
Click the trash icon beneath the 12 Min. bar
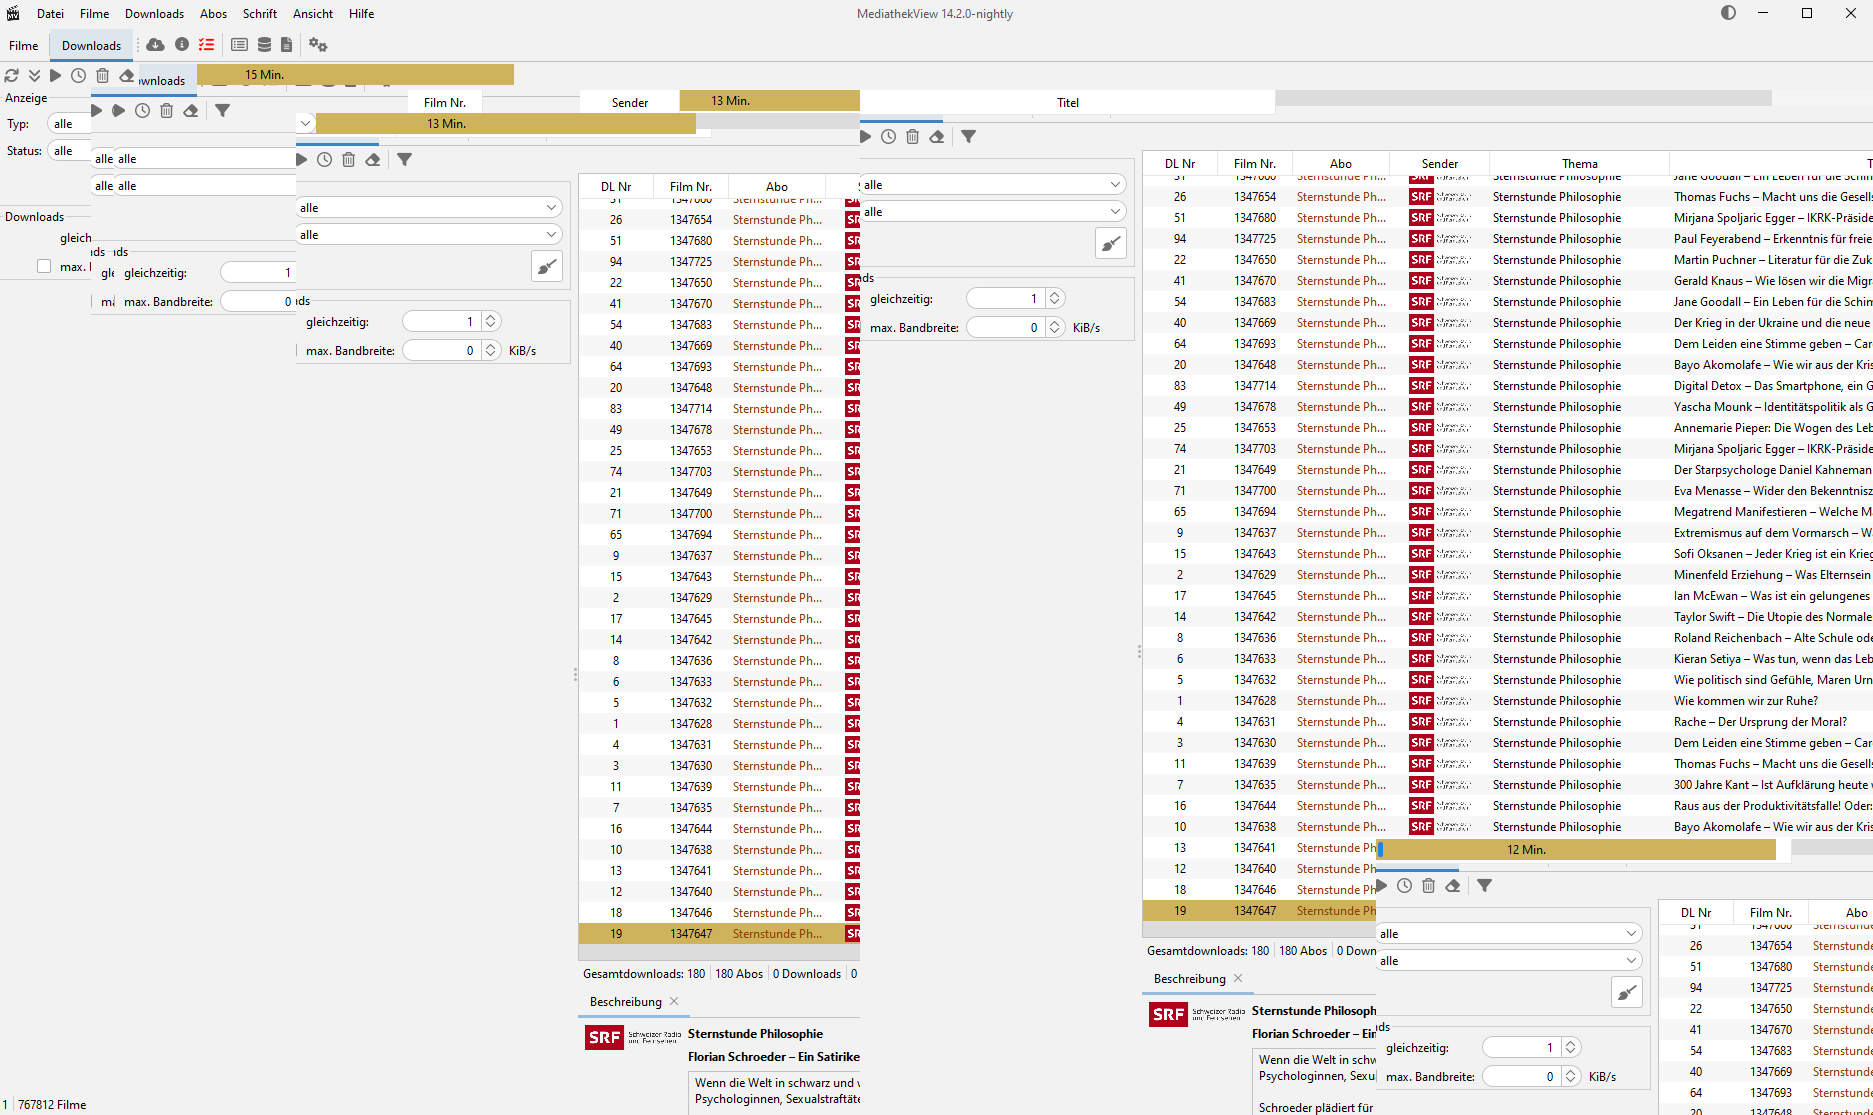[x=1429, y=885]
